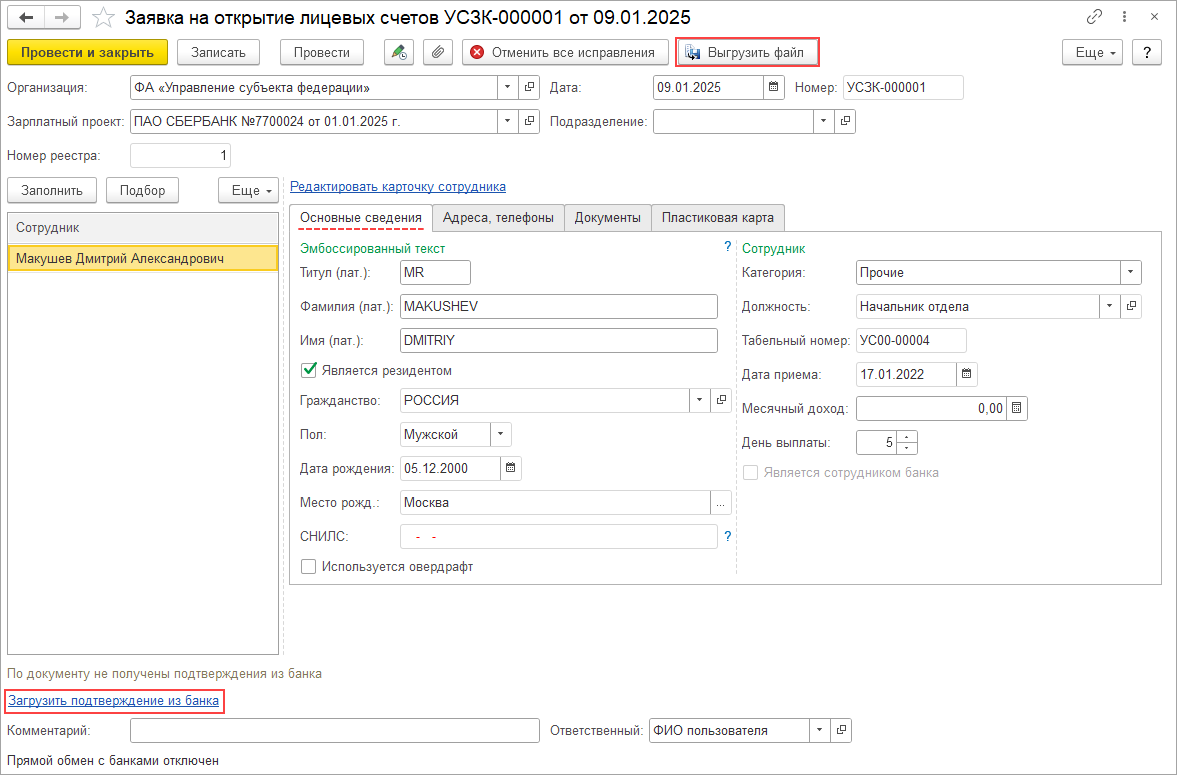1177x775 pixels.
Task: Open the three-dot window menu
Action: click(x=1124, y=17)
